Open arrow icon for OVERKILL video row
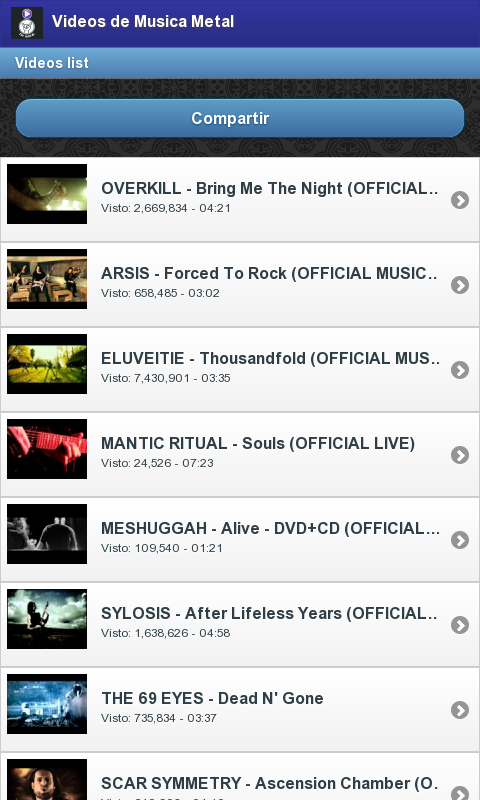This screenshot has height=800, width=480. coord(460,200)
